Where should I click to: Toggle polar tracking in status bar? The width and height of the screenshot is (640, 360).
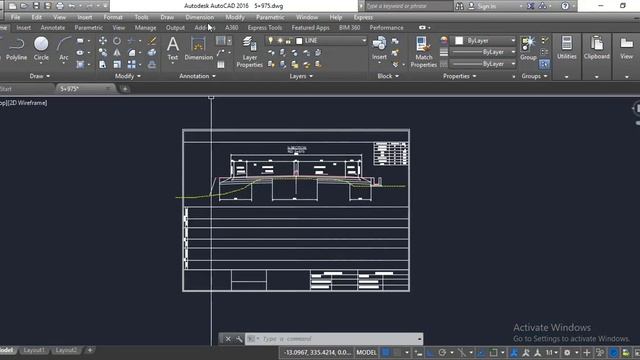pyautogui.click(x=442, y=352)
